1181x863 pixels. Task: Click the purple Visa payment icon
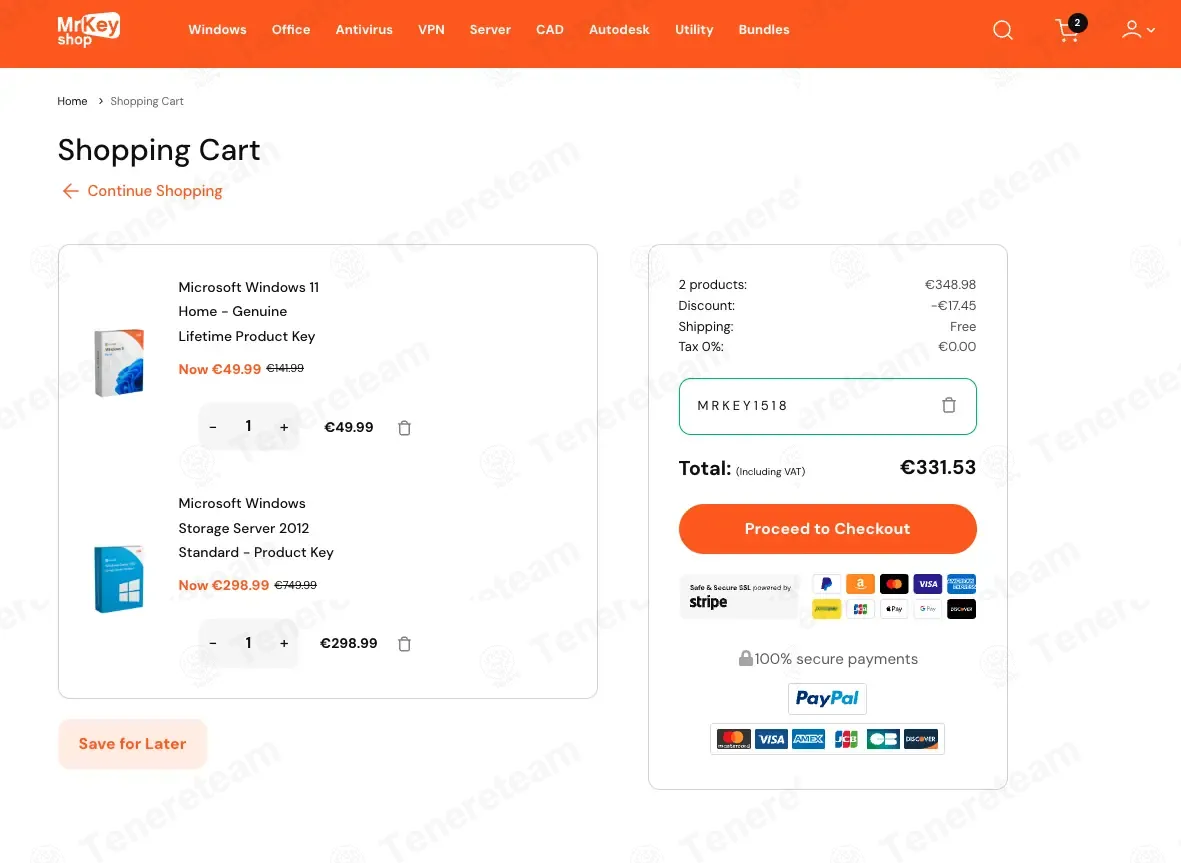click(928, 584)
